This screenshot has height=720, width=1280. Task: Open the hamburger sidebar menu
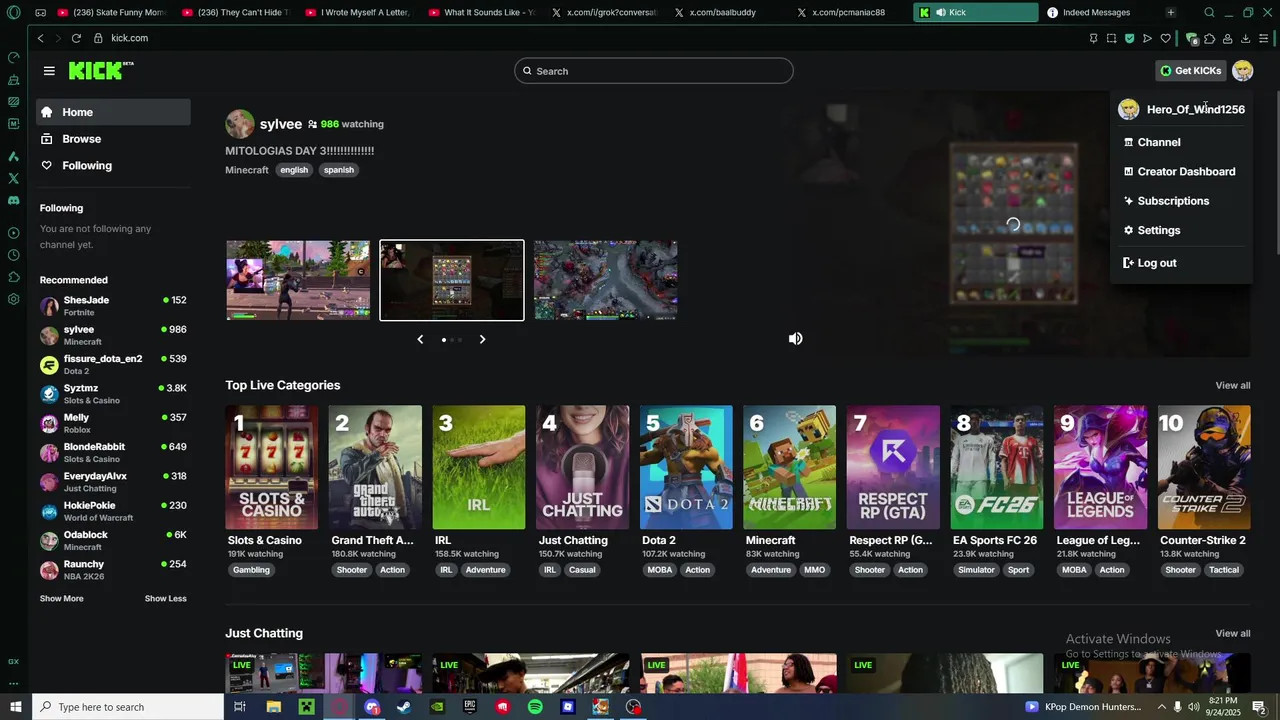point(49,71)
